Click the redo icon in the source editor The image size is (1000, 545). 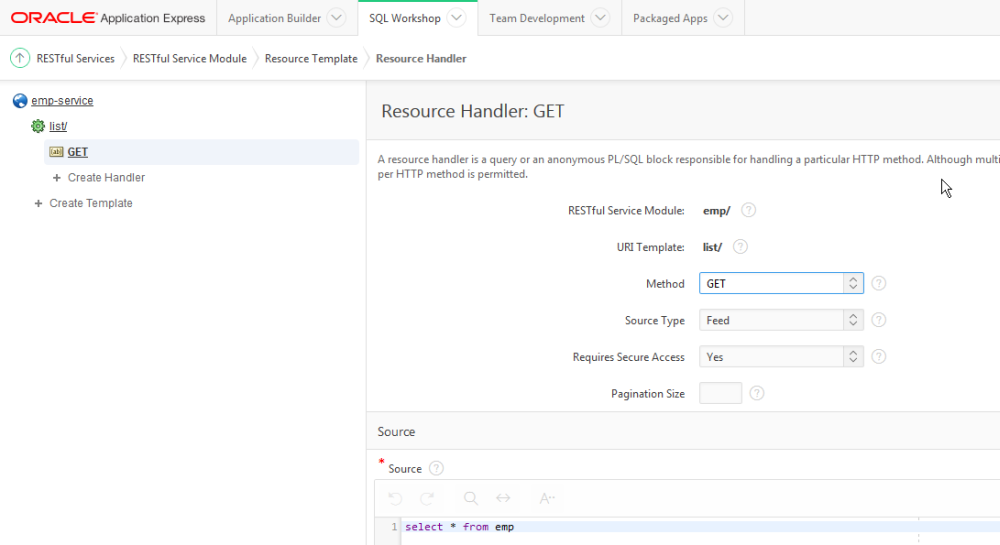pyautogui.click(x=427, y=498)
